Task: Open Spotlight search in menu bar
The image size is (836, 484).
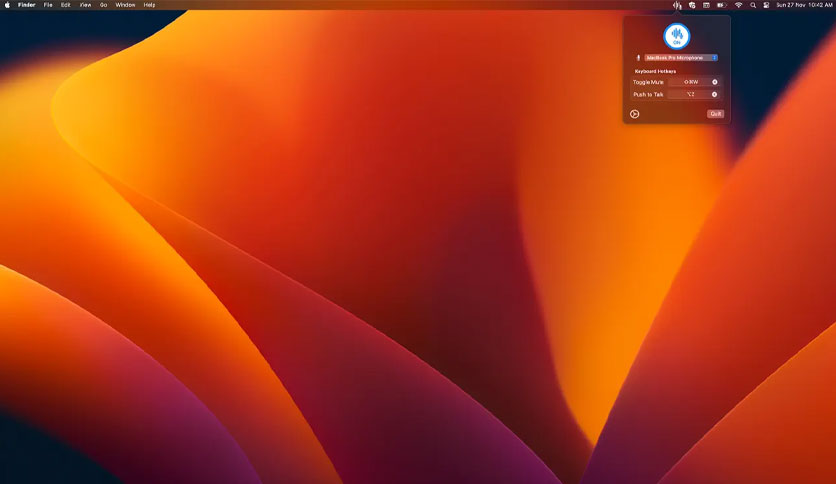Action: 753,5
